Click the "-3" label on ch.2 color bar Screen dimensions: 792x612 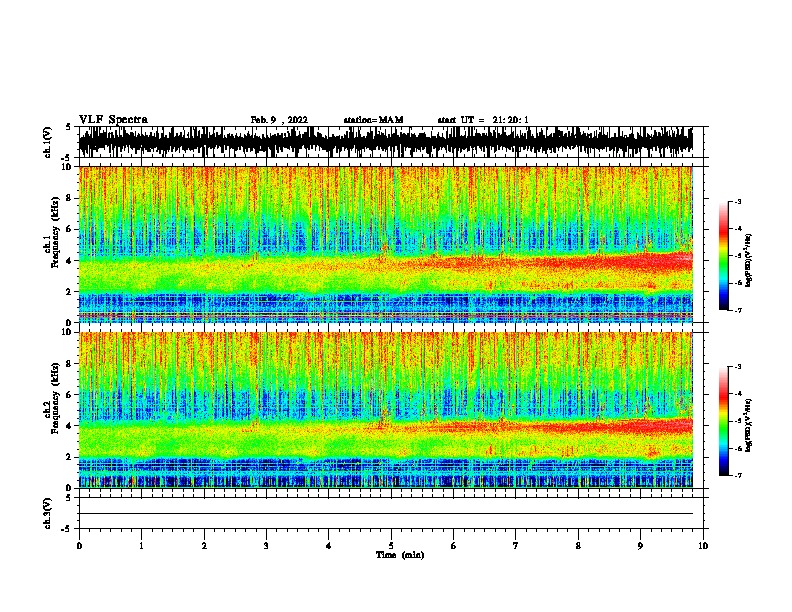737,367
